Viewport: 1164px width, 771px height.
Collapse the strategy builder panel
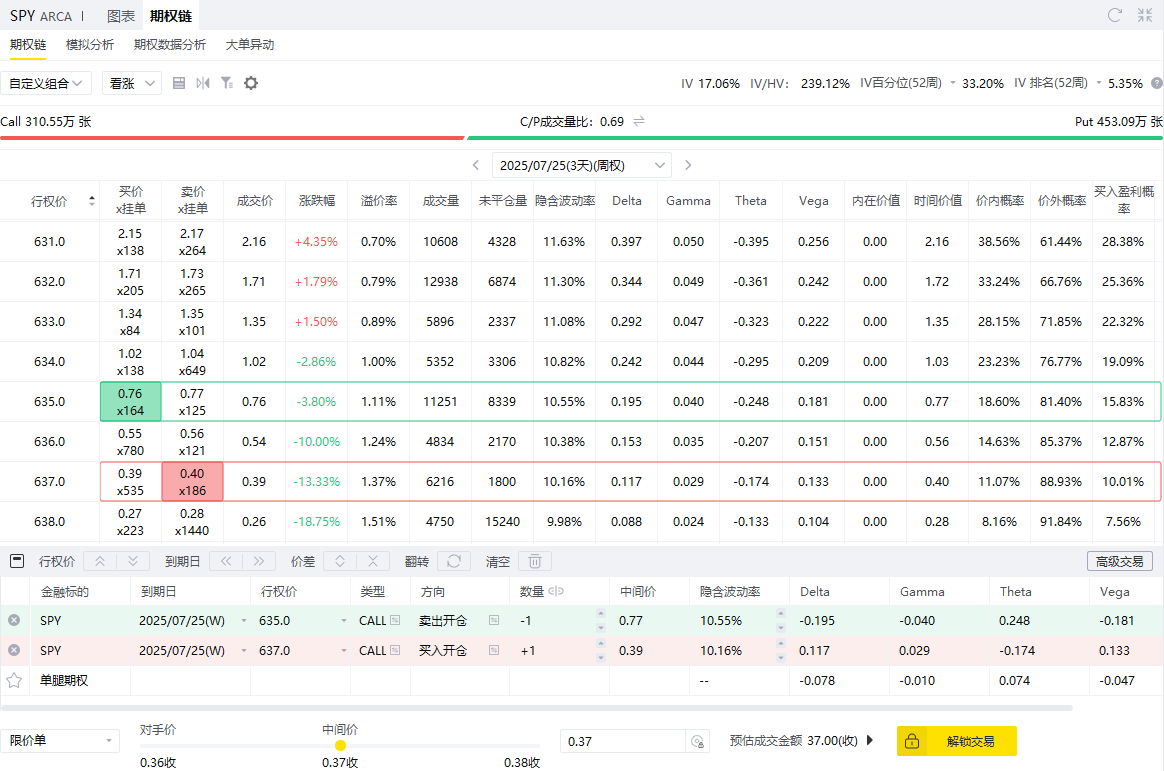(x=16, y=562)
